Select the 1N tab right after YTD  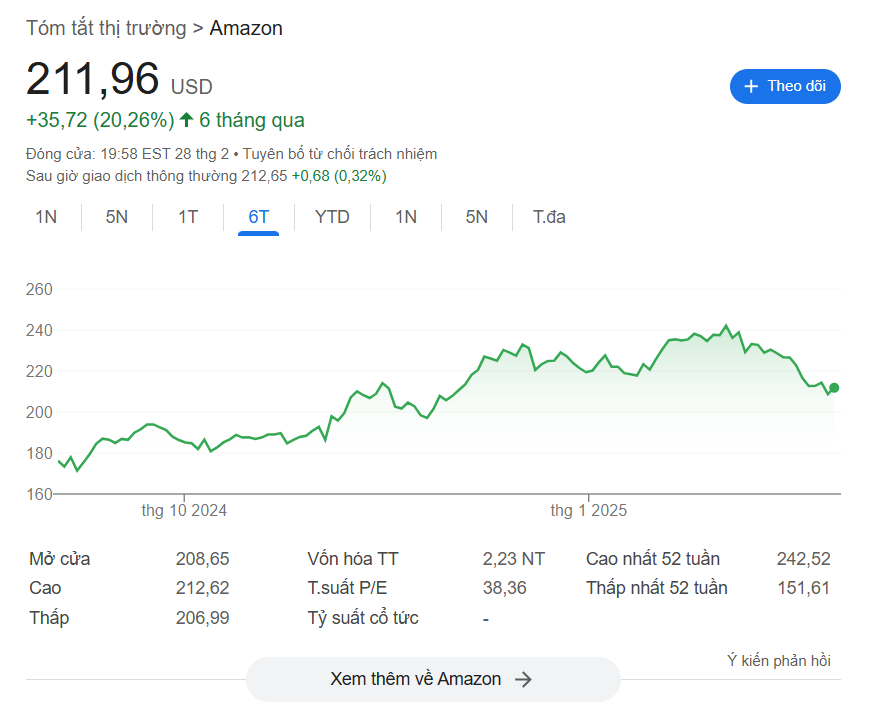tap(405, 217)
